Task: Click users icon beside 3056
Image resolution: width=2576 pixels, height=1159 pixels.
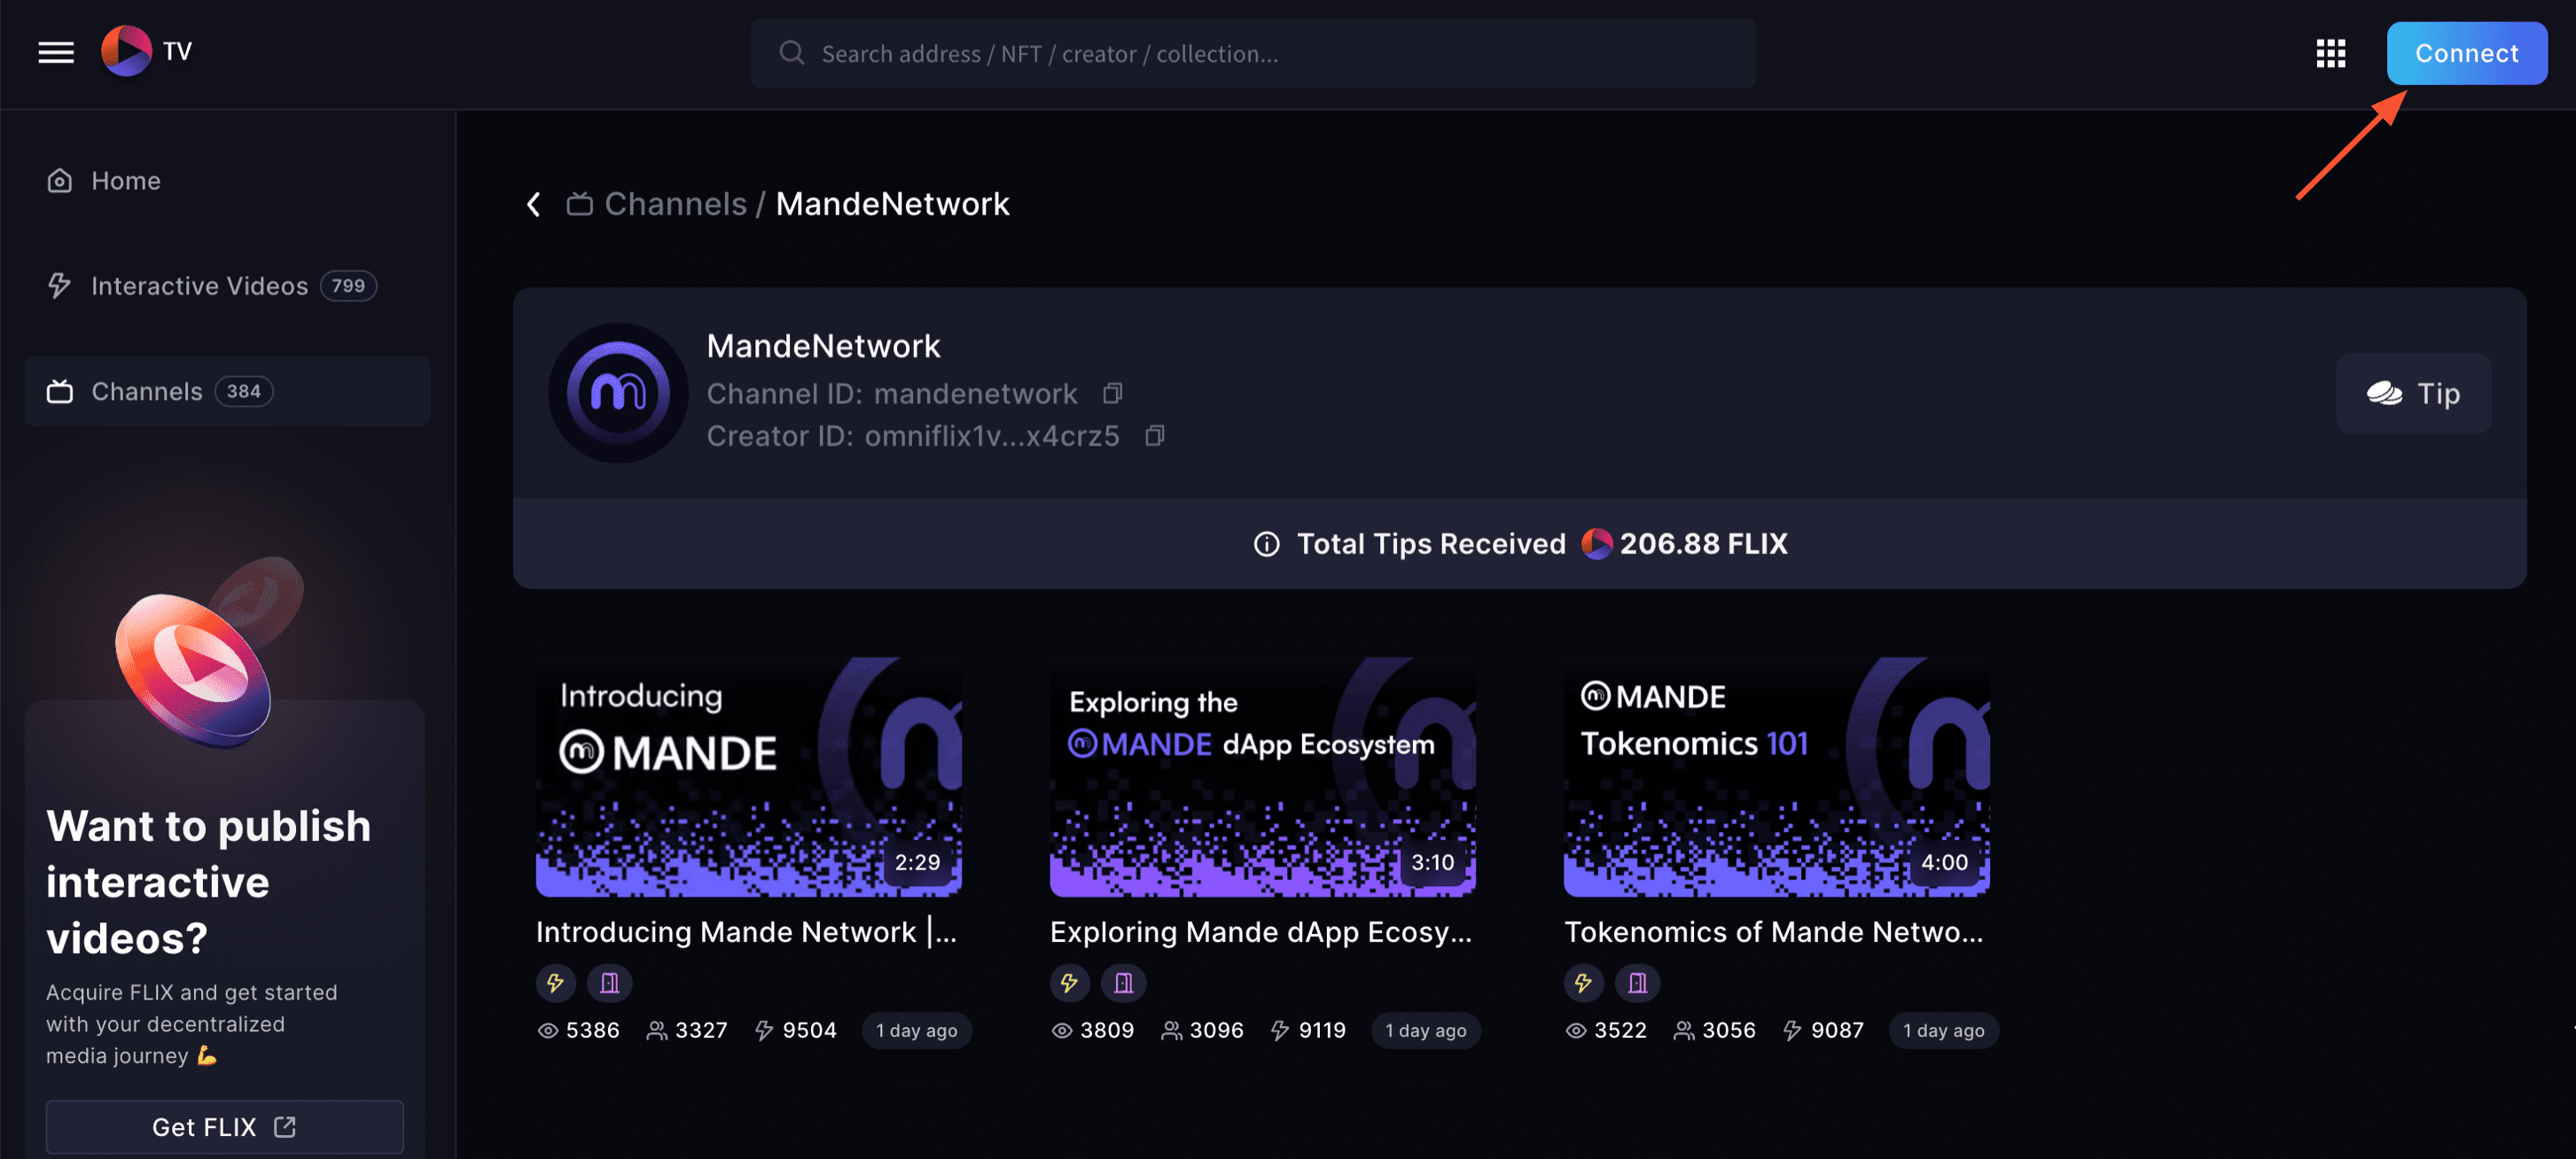Action: point(1684,1030)
